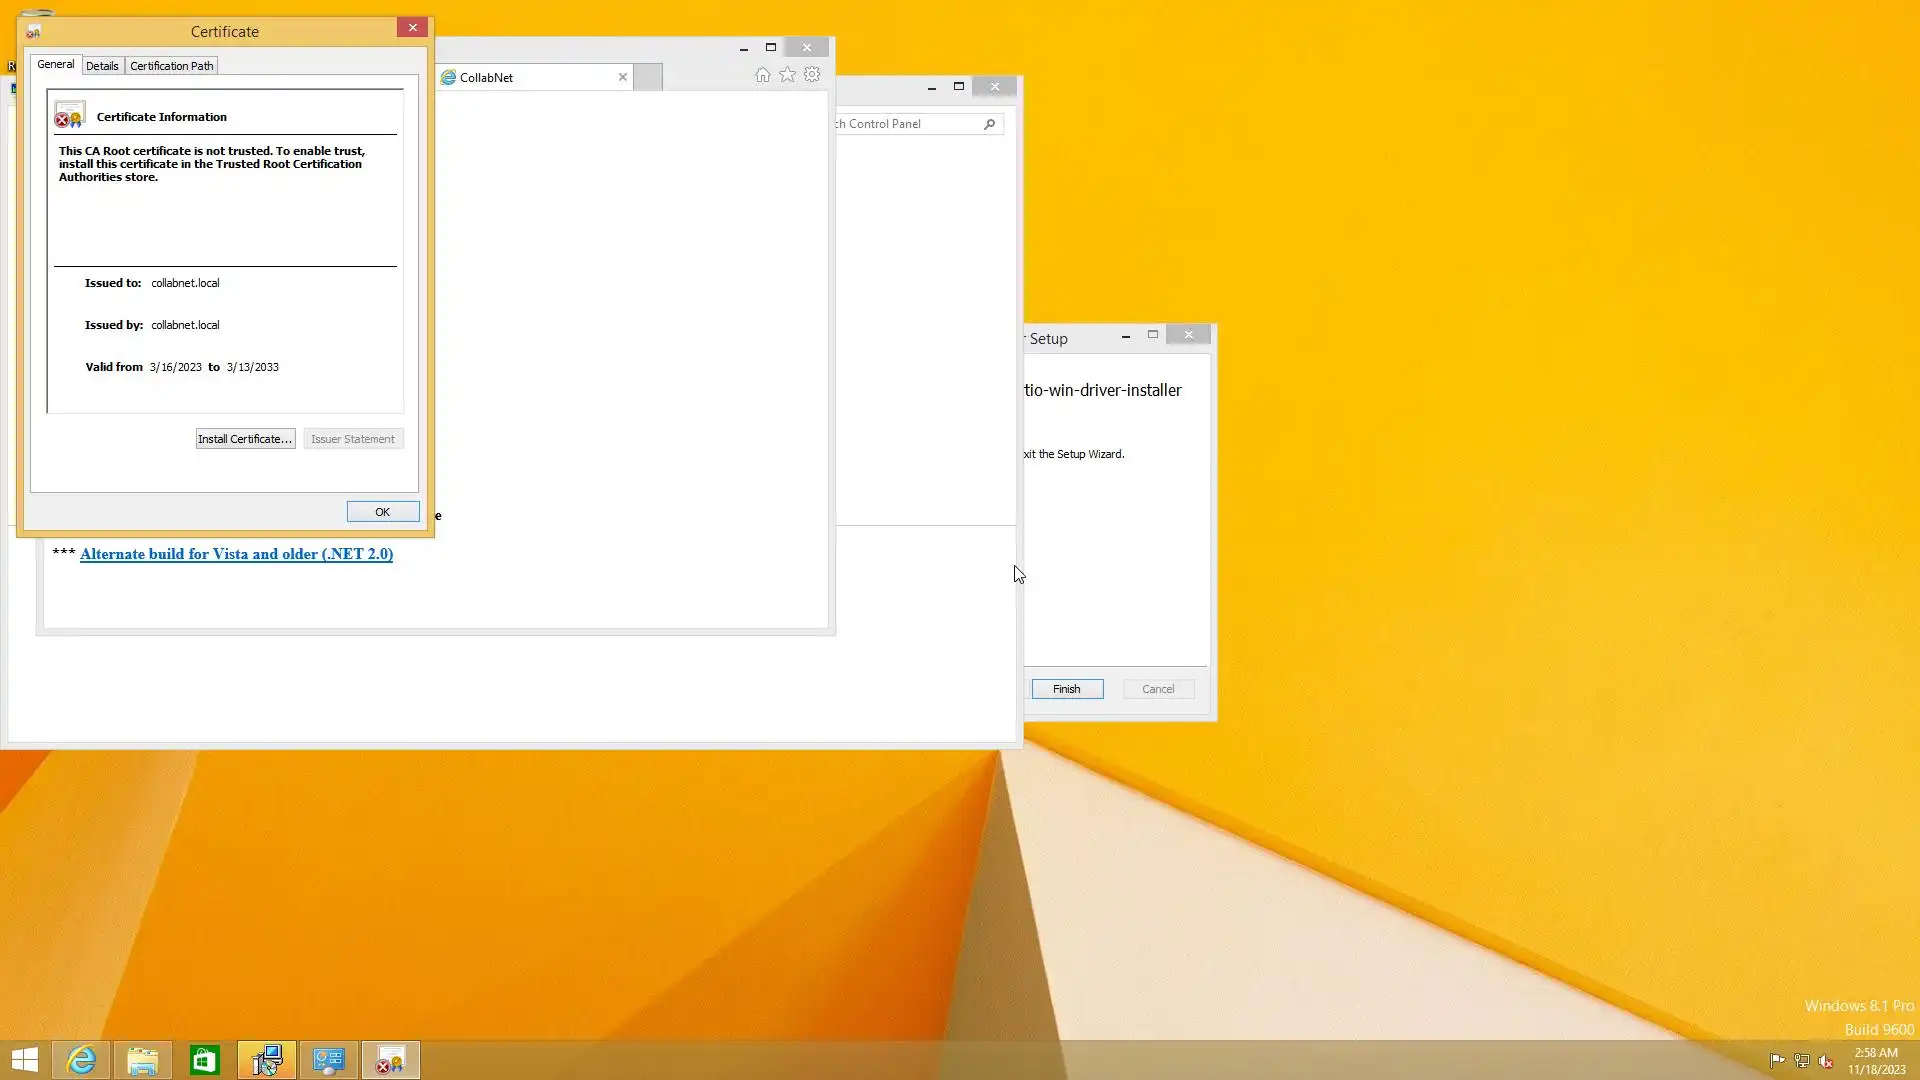Click the muted volume tray icon
Viewport: 1920px width, 1080px height.
pyautogui.click(x=1826, y=1061)
